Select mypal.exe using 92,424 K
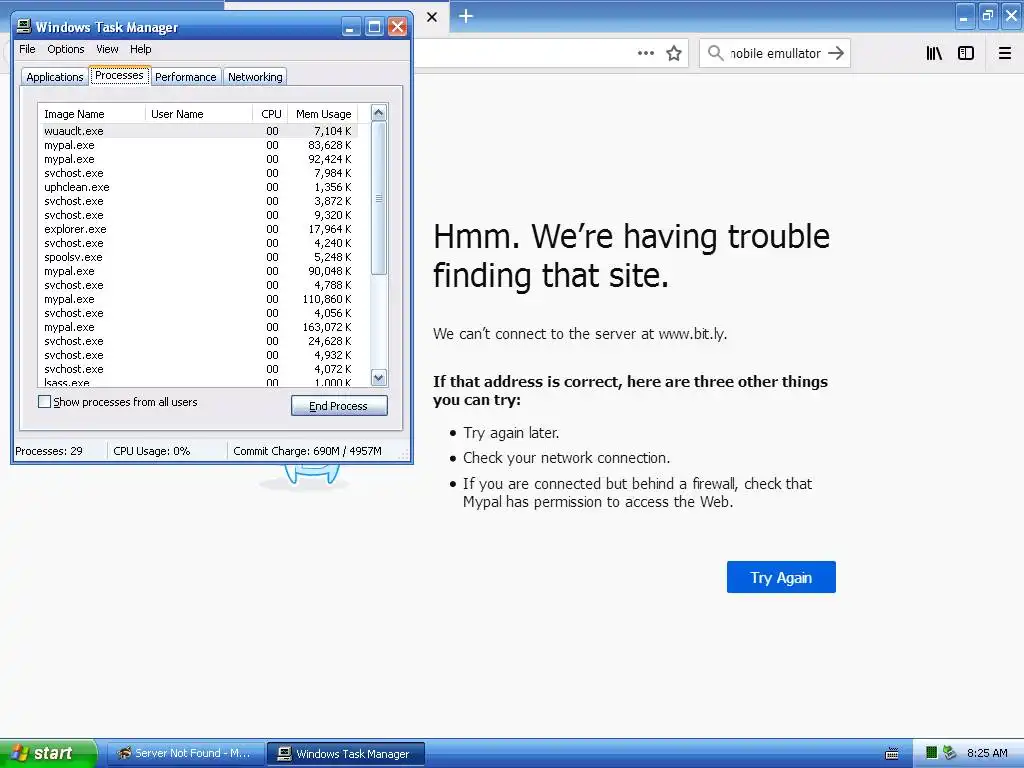 (x=199, y=159)
